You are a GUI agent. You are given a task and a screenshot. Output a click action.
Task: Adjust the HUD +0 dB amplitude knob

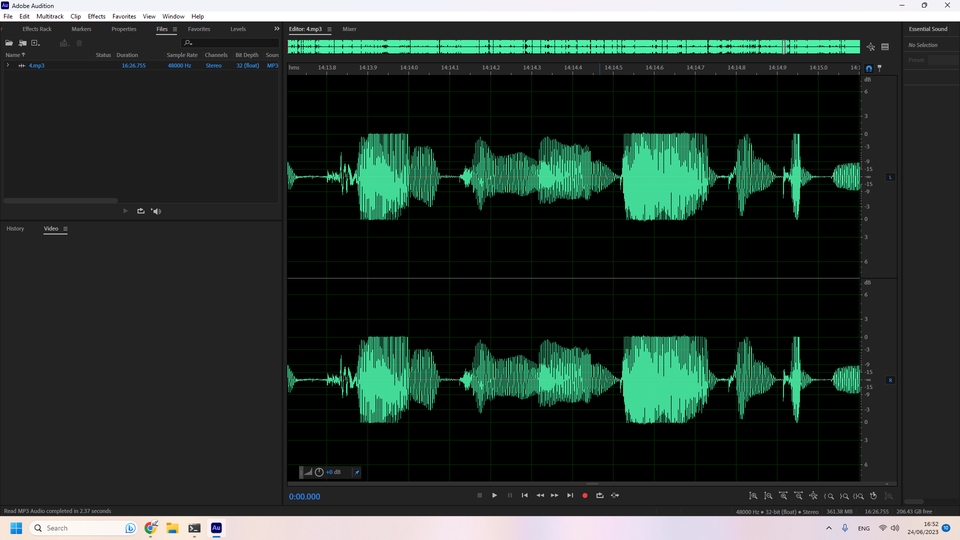tap(319, 472)
